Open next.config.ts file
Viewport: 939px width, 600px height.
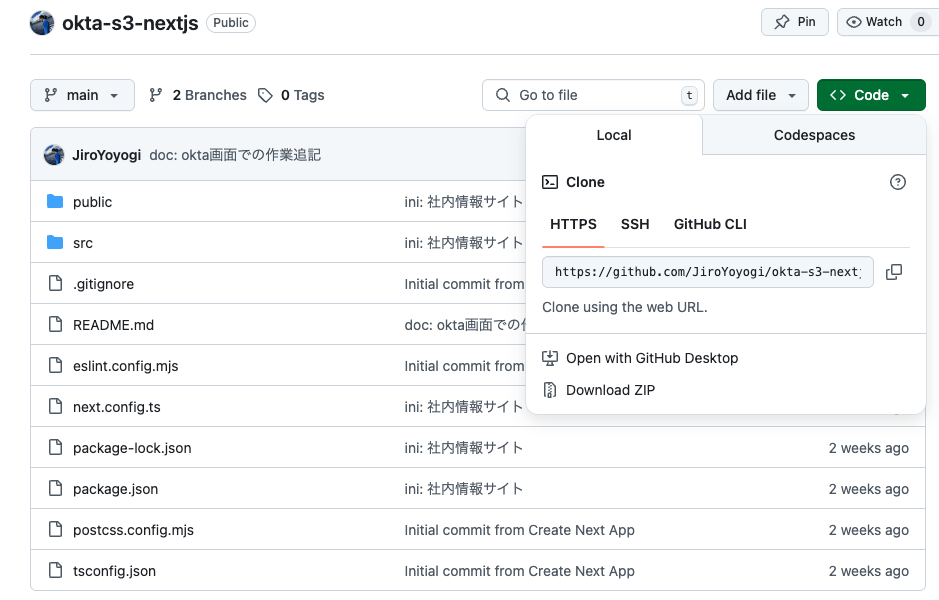tap(117, 407)
